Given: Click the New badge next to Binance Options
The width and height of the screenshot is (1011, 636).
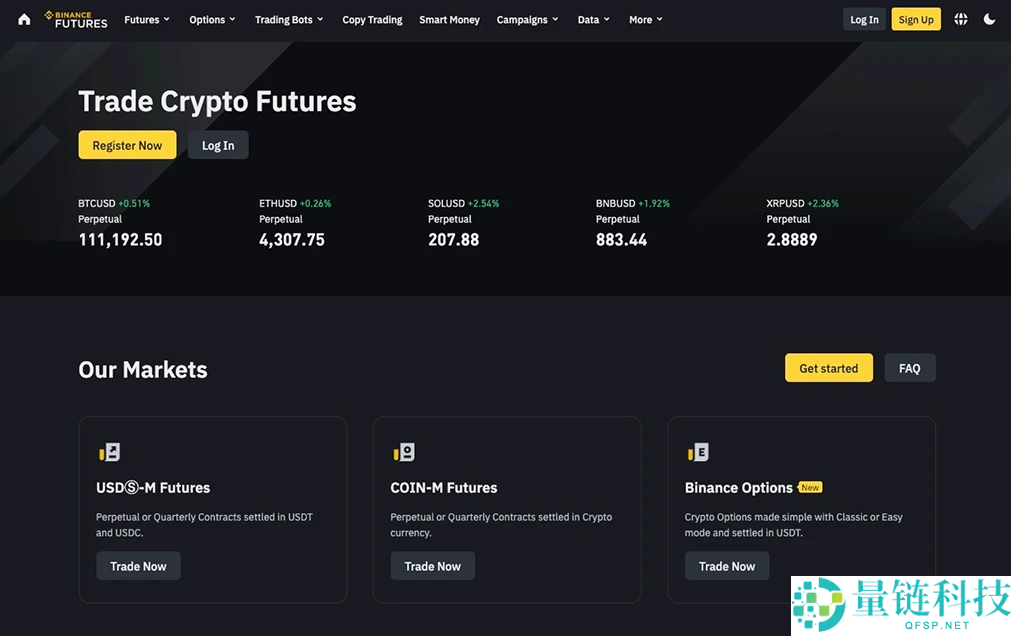Looking at the screenshot, I should (x=810, y=487).
